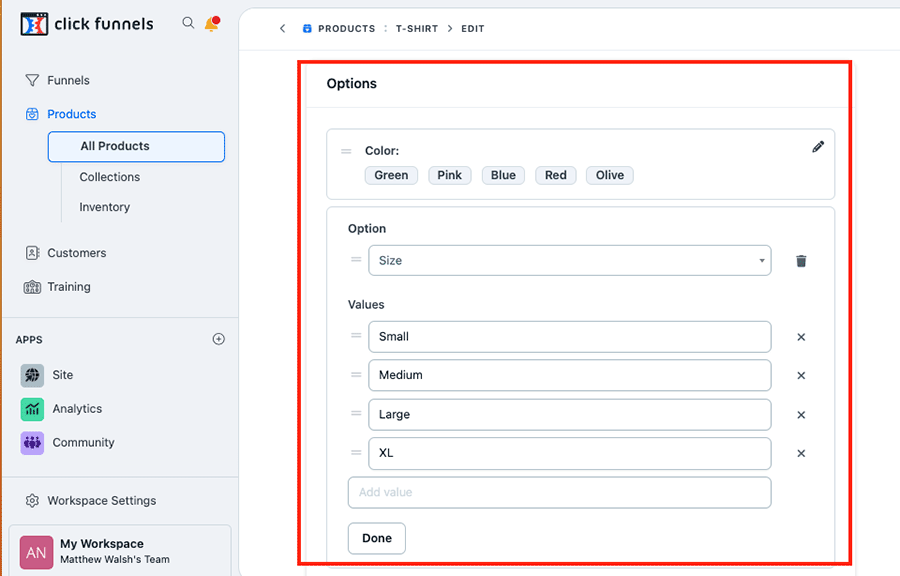The image size is (900, 576).
Task: Grab the XL value drag handle
Action: (356, 452)
